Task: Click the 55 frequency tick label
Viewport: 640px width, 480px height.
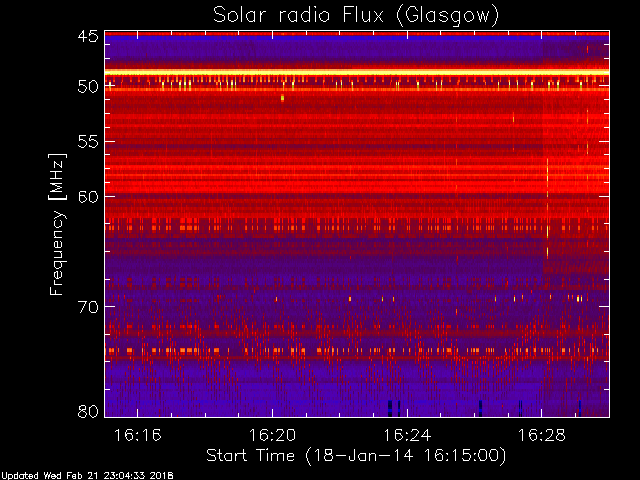Action: [x=88, y=142]
